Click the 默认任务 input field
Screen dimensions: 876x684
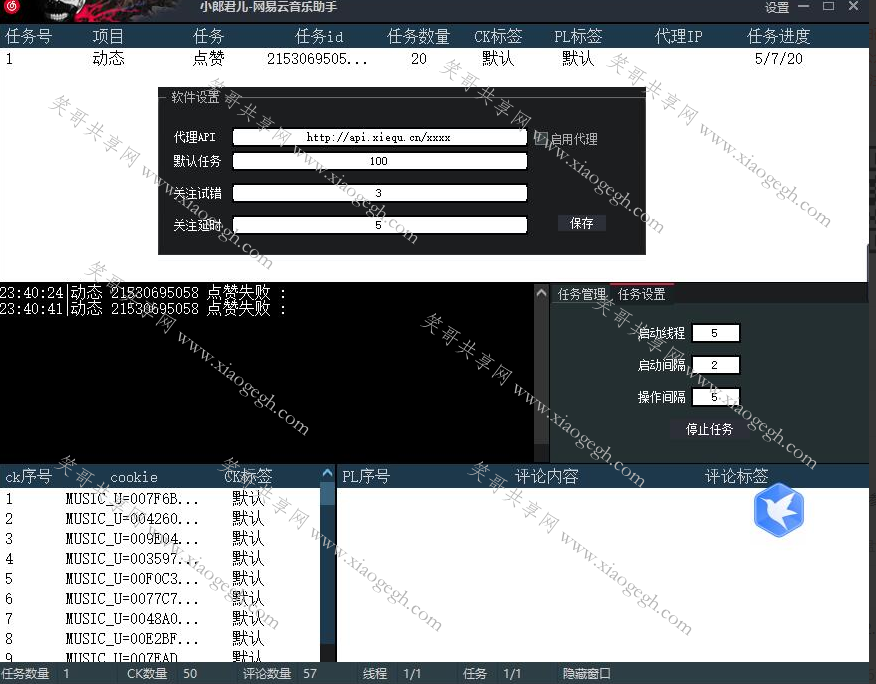[x=379, y=161]
